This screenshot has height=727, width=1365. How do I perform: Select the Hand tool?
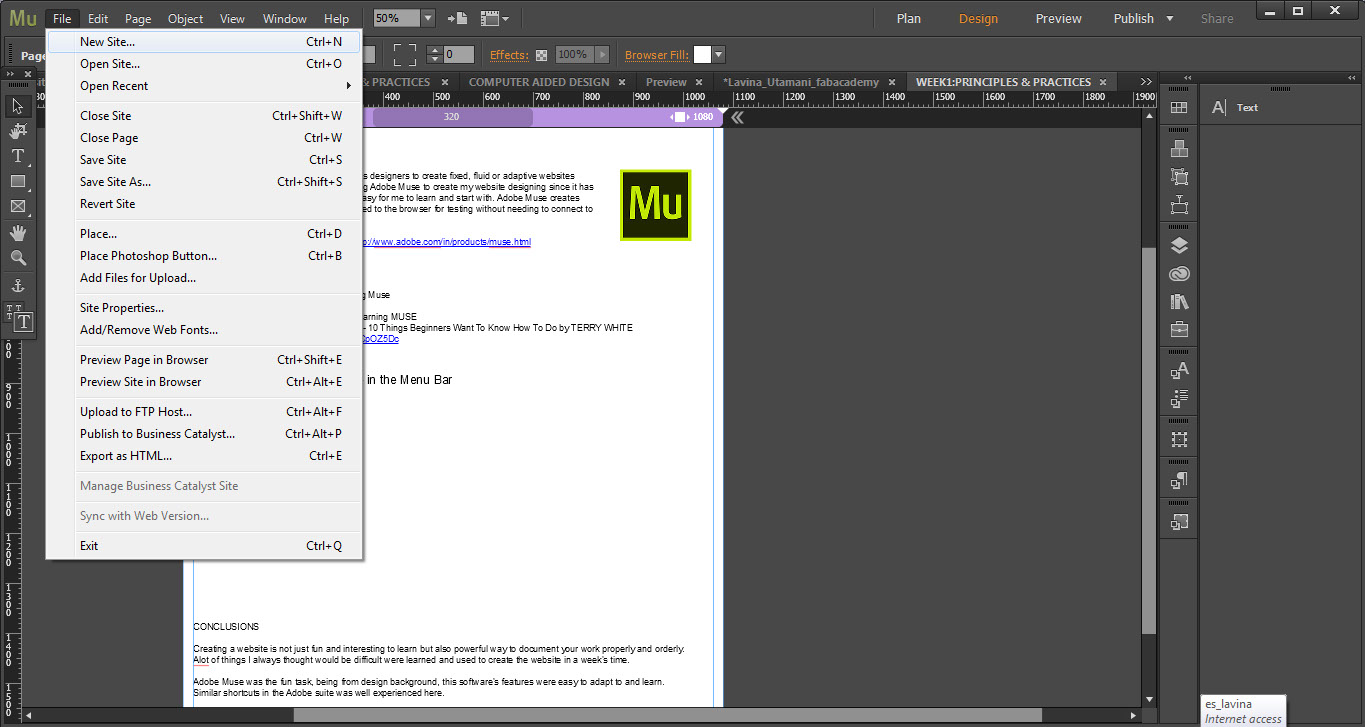coord(18,233)
